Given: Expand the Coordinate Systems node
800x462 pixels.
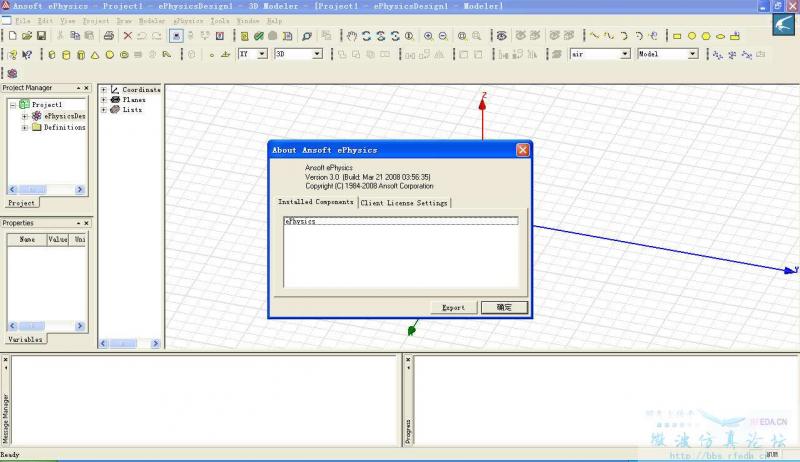Looking at the screenshot, I should pos(104,90).
